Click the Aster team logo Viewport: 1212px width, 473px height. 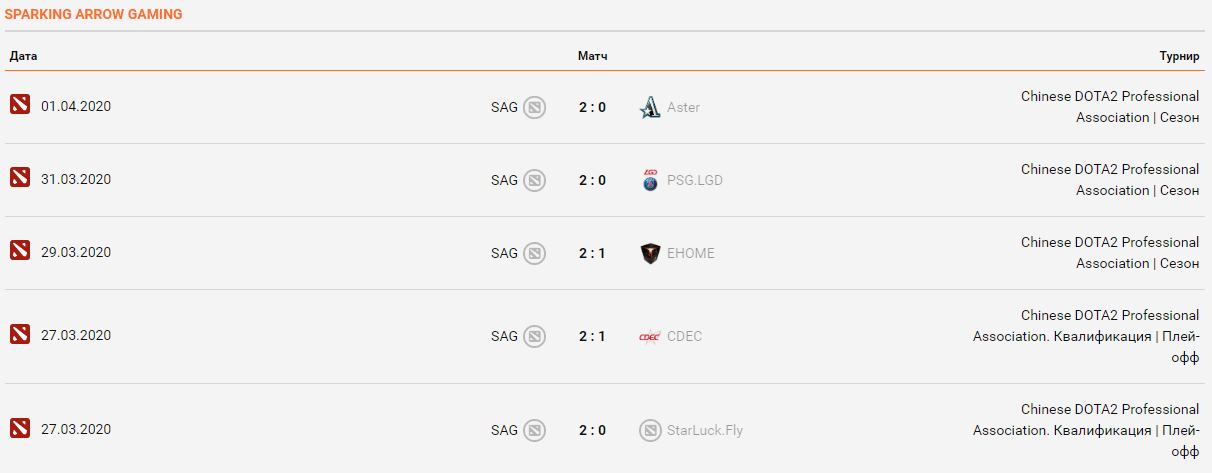click(x=650, y=107)
